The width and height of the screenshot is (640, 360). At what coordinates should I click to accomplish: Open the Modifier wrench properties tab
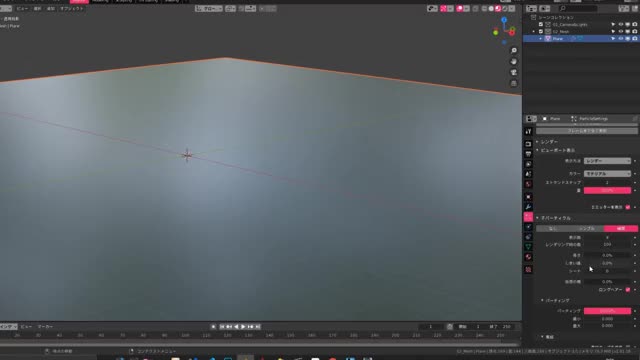[528, 207]
